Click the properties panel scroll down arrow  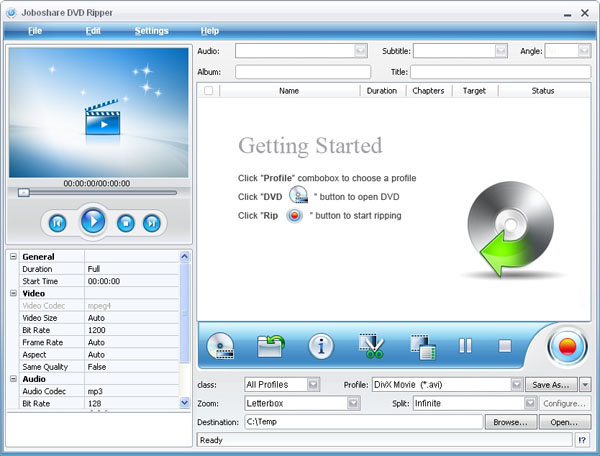pos(184,402)
